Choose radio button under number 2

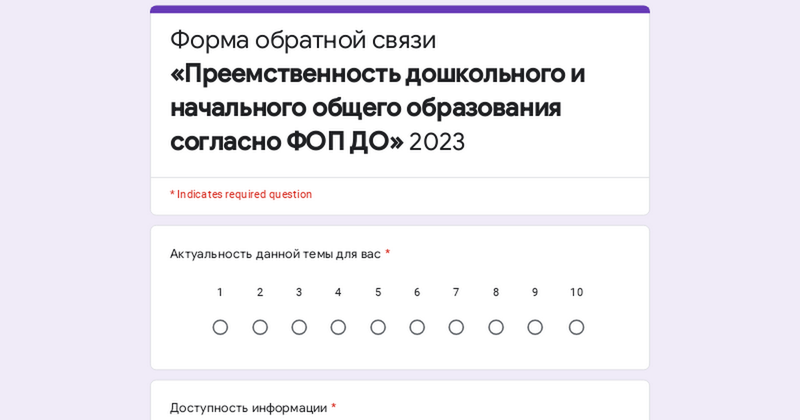point(260,327)
